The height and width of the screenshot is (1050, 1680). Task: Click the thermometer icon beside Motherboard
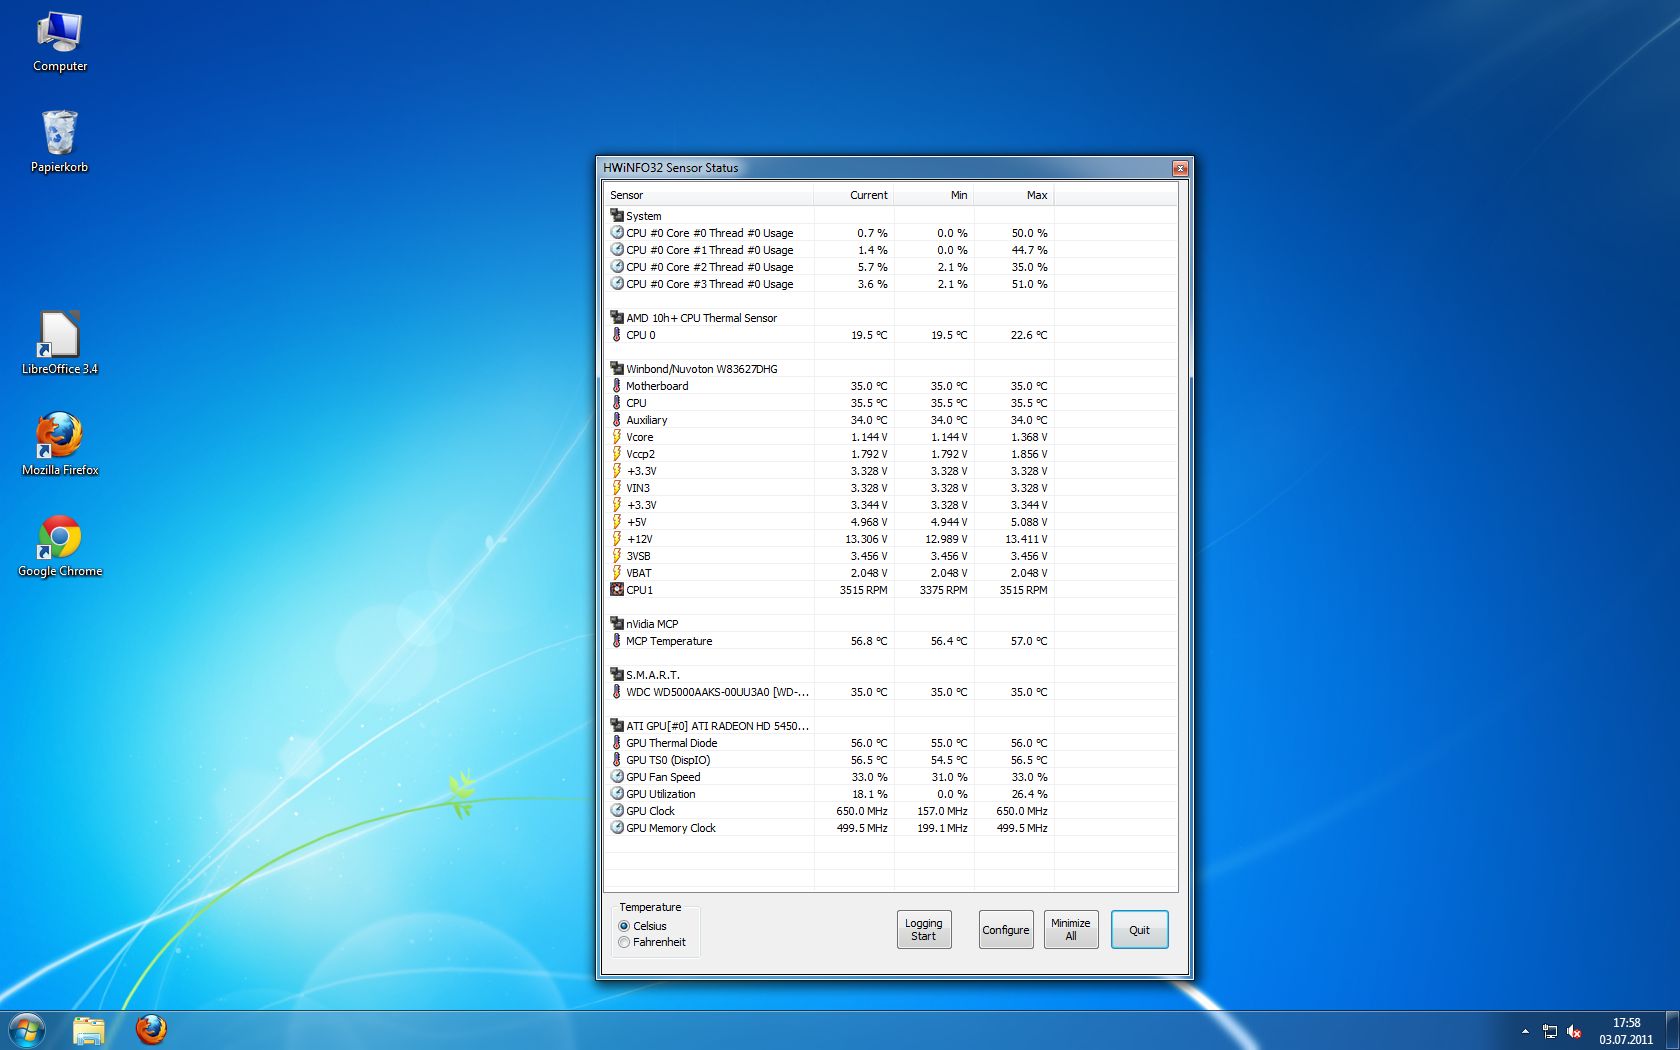click(617, 385)
